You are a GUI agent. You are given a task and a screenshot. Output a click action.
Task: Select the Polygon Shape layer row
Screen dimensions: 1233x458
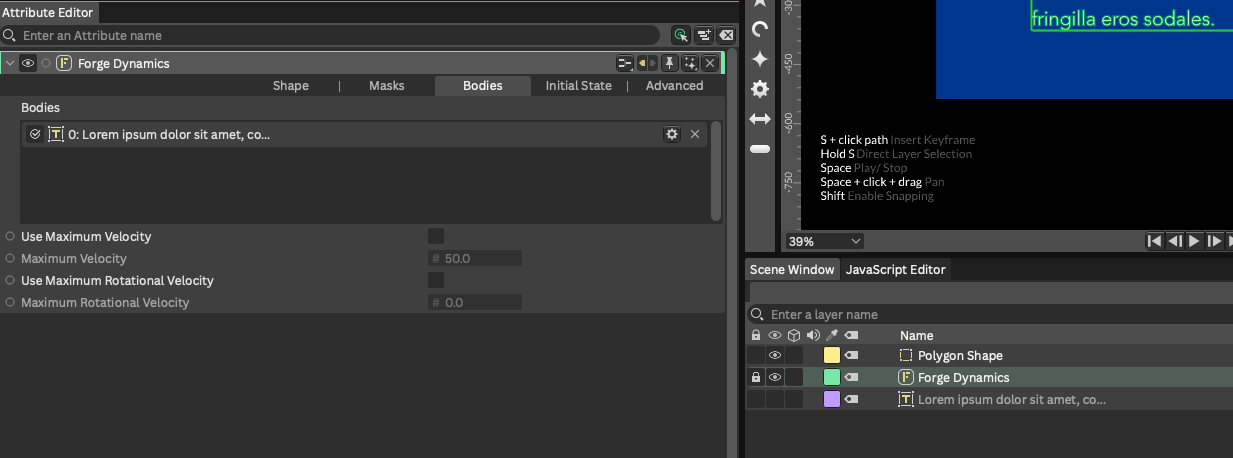coord(990,356)
